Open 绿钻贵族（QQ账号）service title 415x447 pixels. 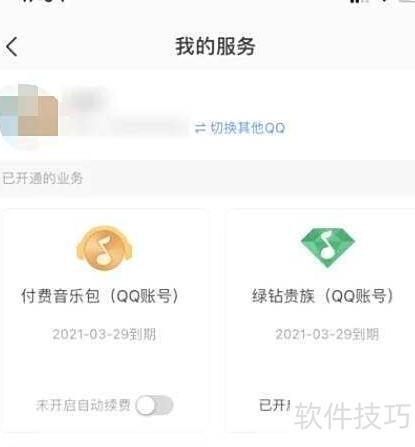tap(323, 296)
